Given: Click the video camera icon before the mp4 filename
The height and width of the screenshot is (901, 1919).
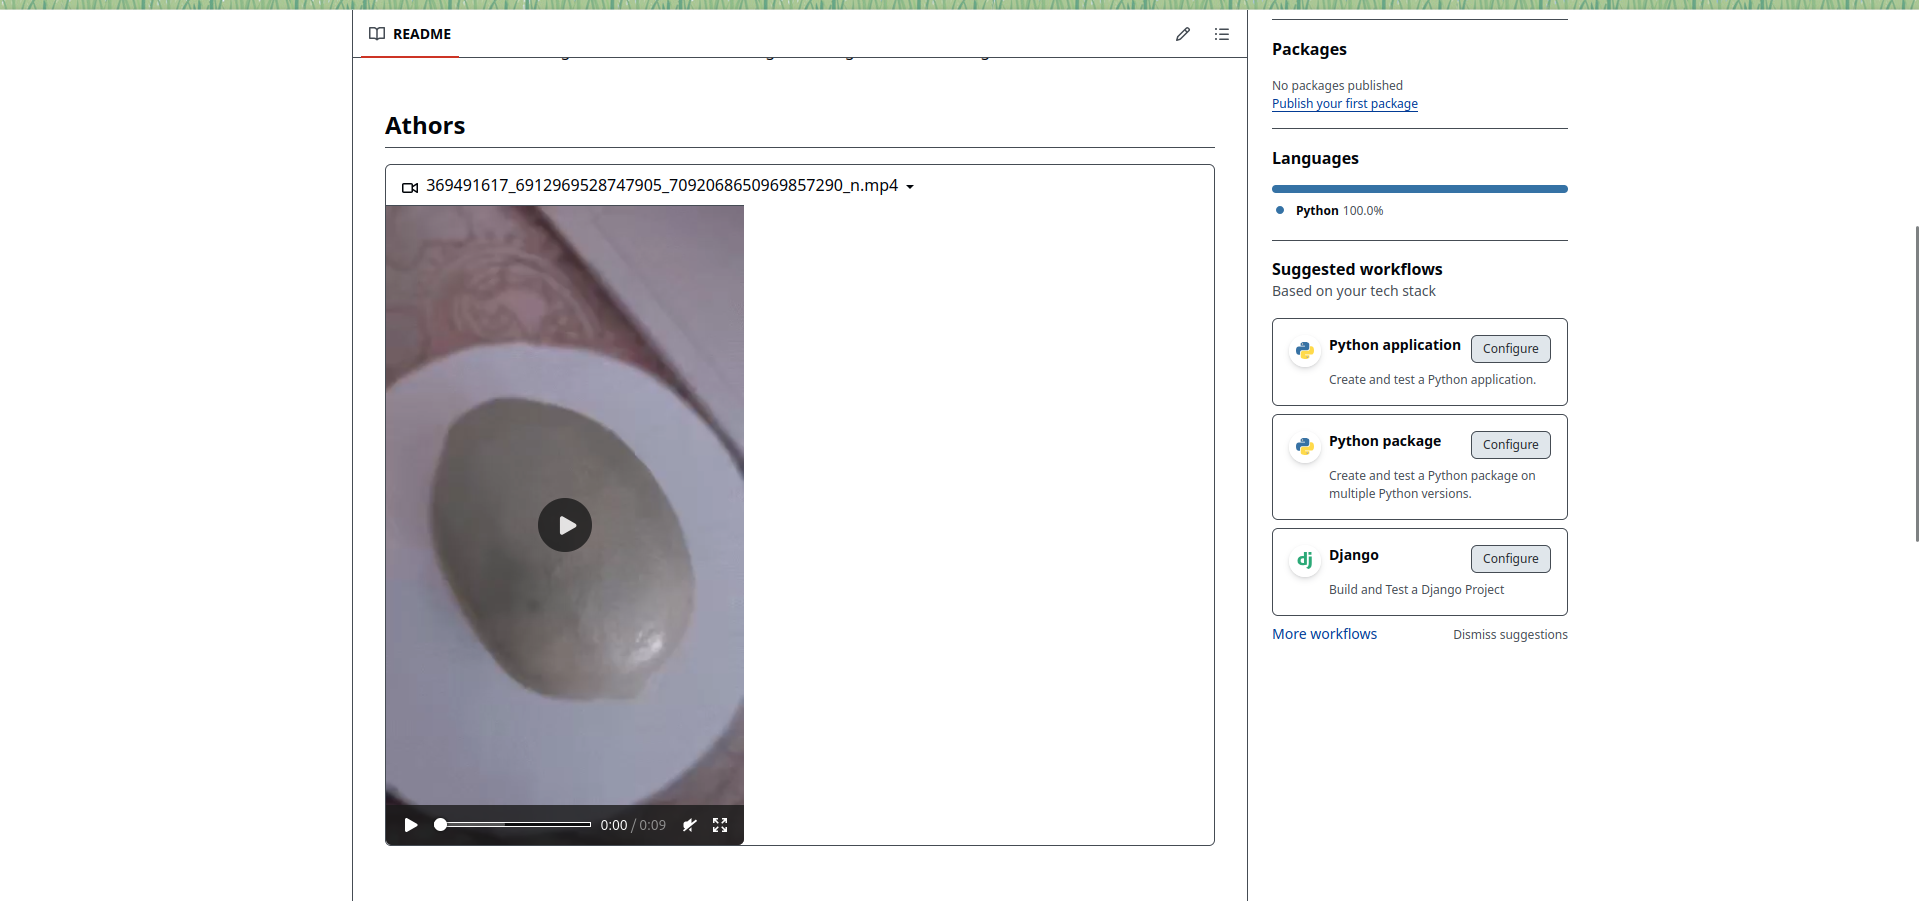Looking at the screenshot, I should (409, 186).
